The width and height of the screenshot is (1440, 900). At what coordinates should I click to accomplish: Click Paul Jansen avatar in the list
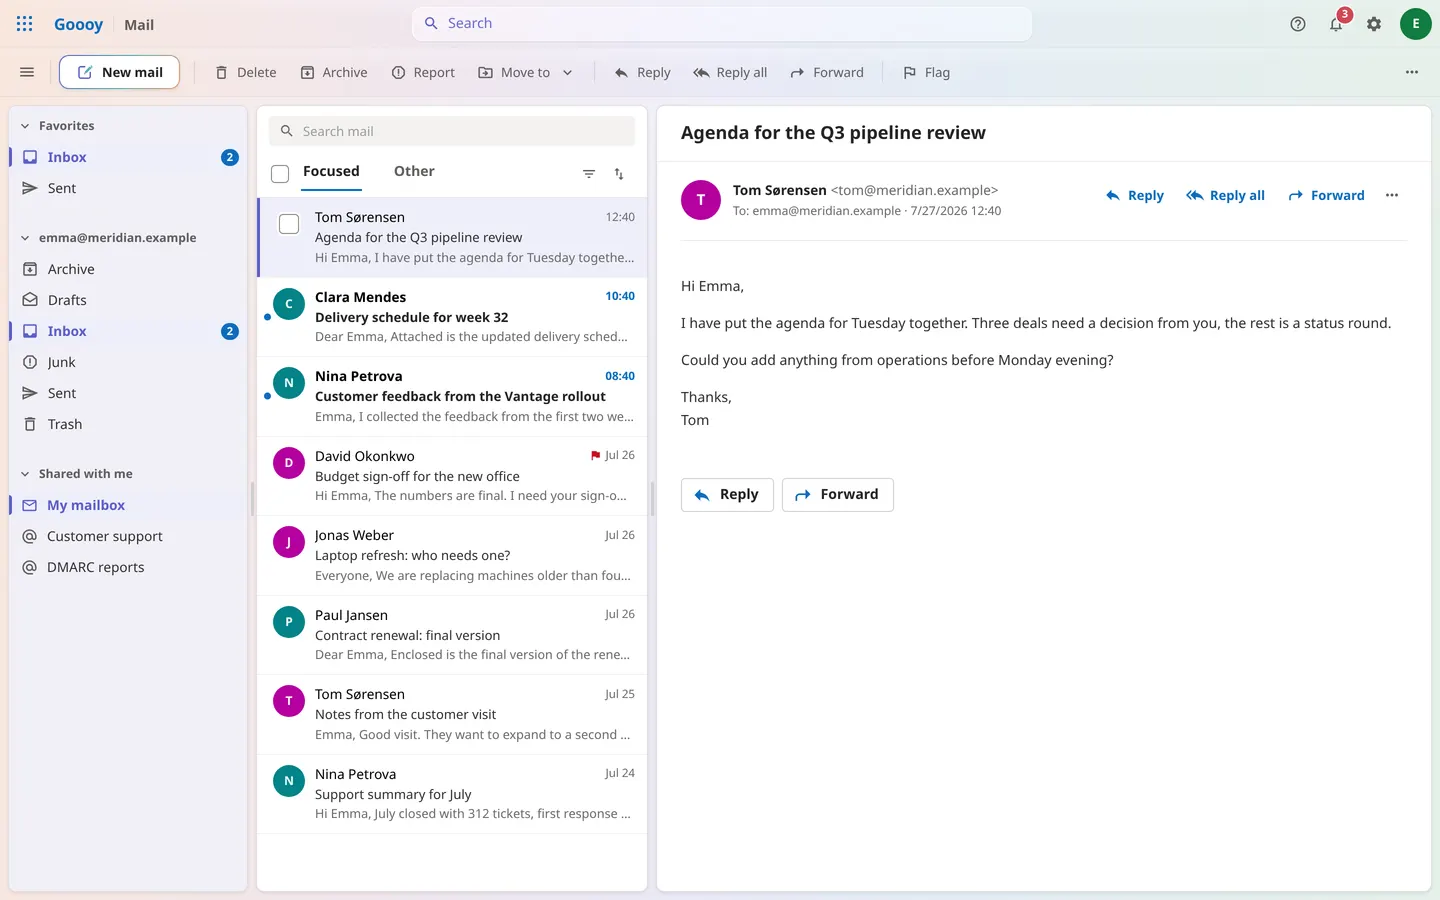pyautogui.click(x=289, y=621)
